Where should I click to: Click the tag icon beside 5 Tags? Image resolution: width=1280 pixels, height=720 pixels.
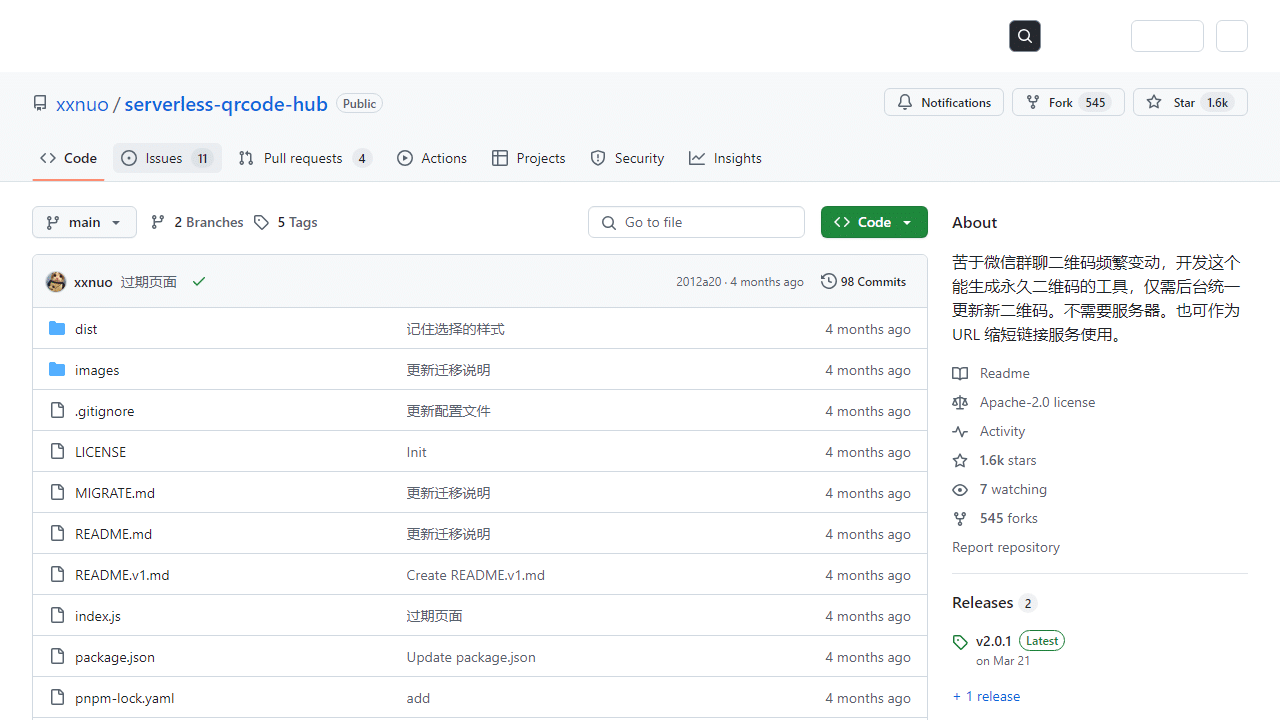261,222
